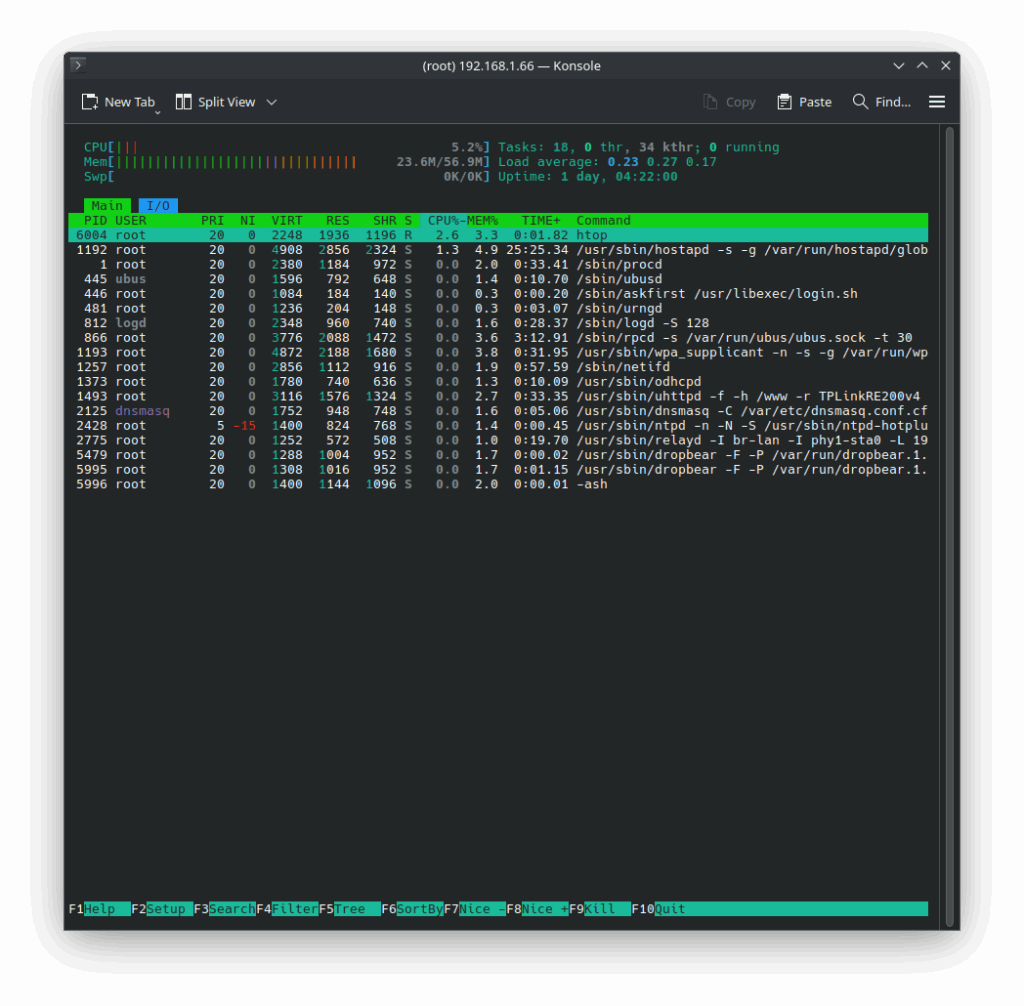The height and width of the screenshot is (1006, 1024).
Task: Select the Main tab in htop
Action: pos(107,206)
